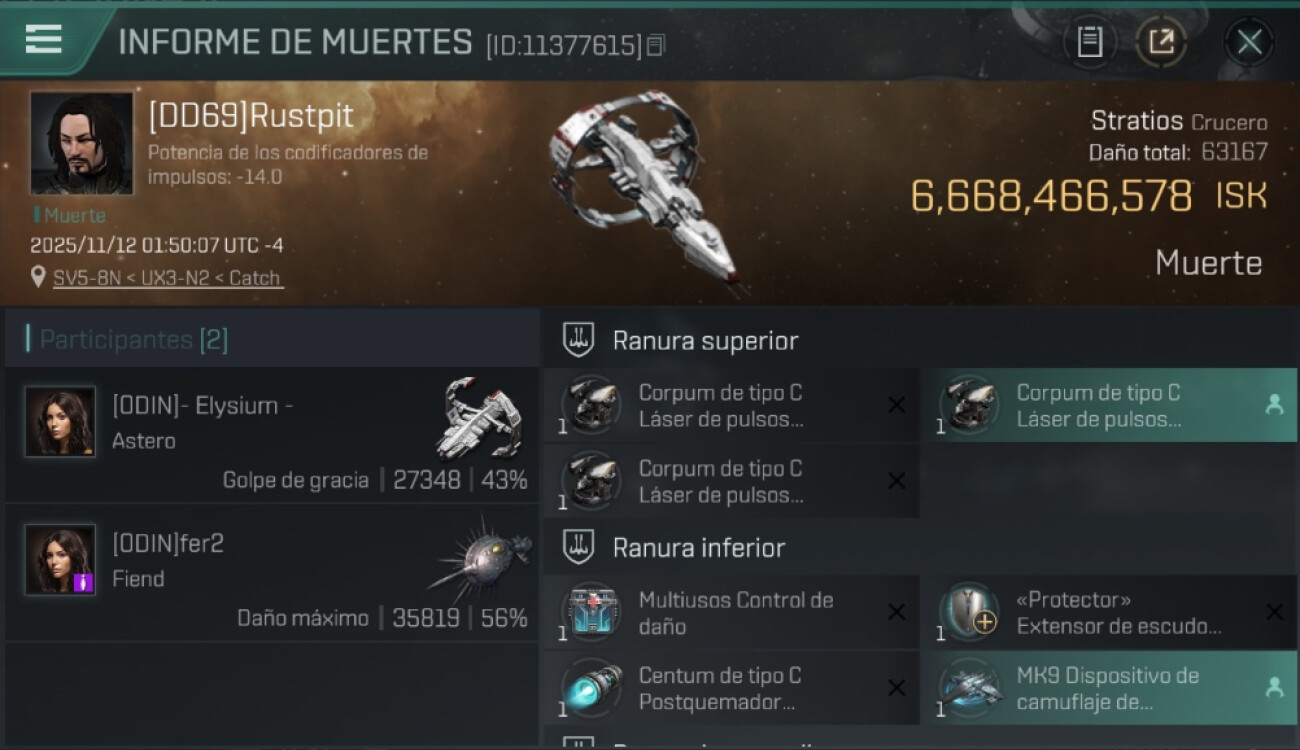Select Elysium's pilot portrait

coord(60,421)
